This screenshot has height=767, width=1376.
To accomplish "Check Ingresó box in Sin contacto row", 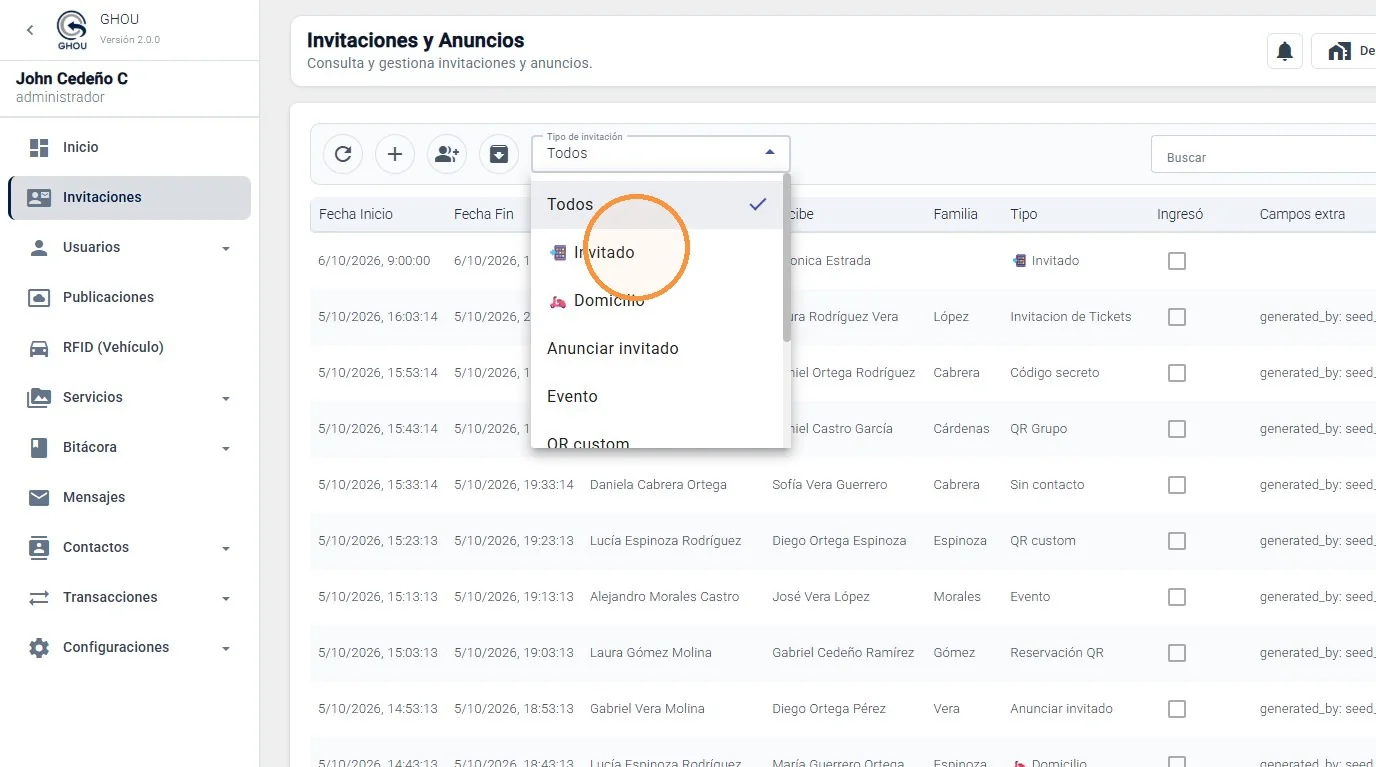I will coord(1177,485).
